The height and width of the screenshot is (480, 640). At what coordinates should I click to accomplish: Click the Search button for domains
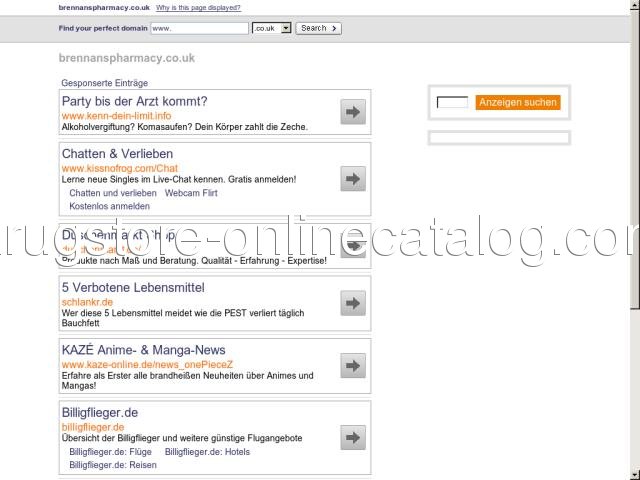point(318,28)
